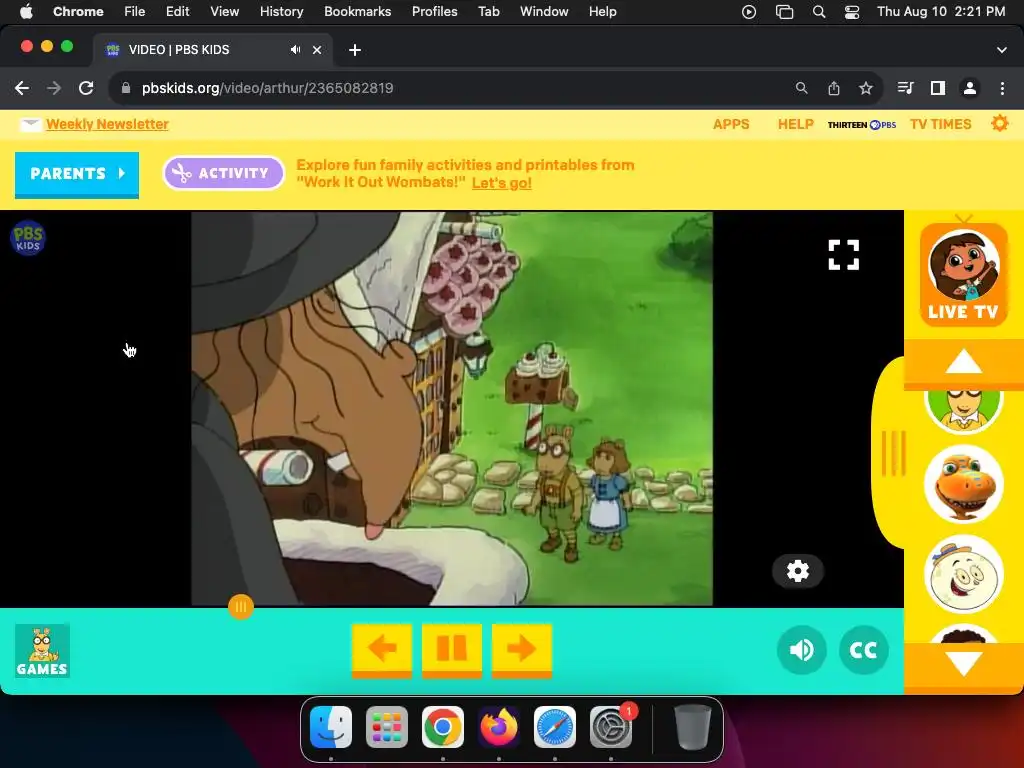Open the HELP link

[x=795, y=124]
